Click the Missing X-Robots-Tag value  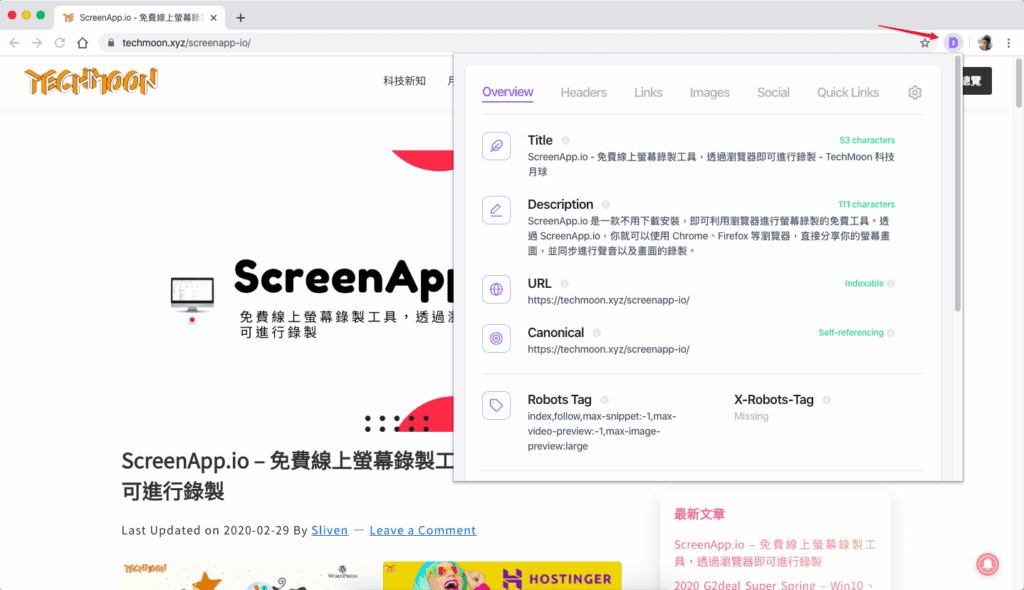point(751,417)
